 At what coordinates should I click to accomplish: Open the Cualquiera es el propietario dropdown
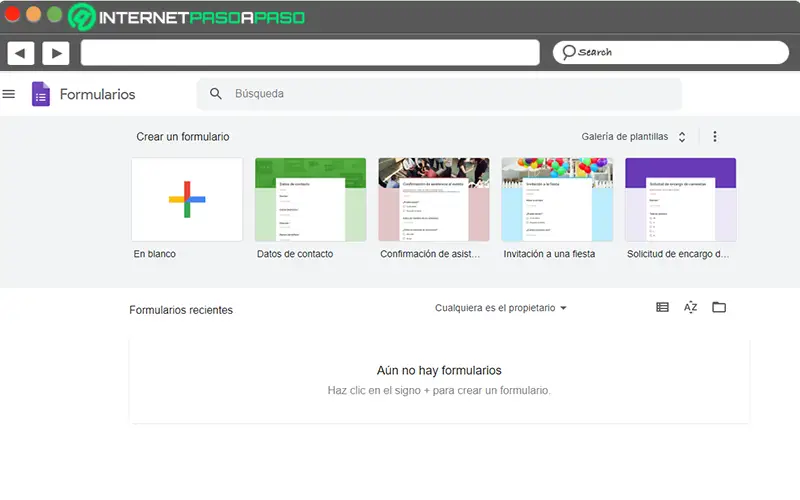point(501,308)
